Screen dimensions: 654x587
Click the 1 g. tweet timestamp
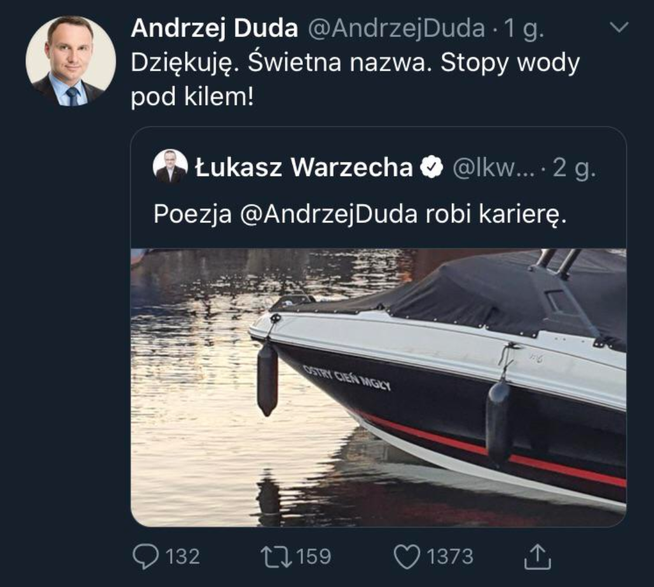coord(524,30)
